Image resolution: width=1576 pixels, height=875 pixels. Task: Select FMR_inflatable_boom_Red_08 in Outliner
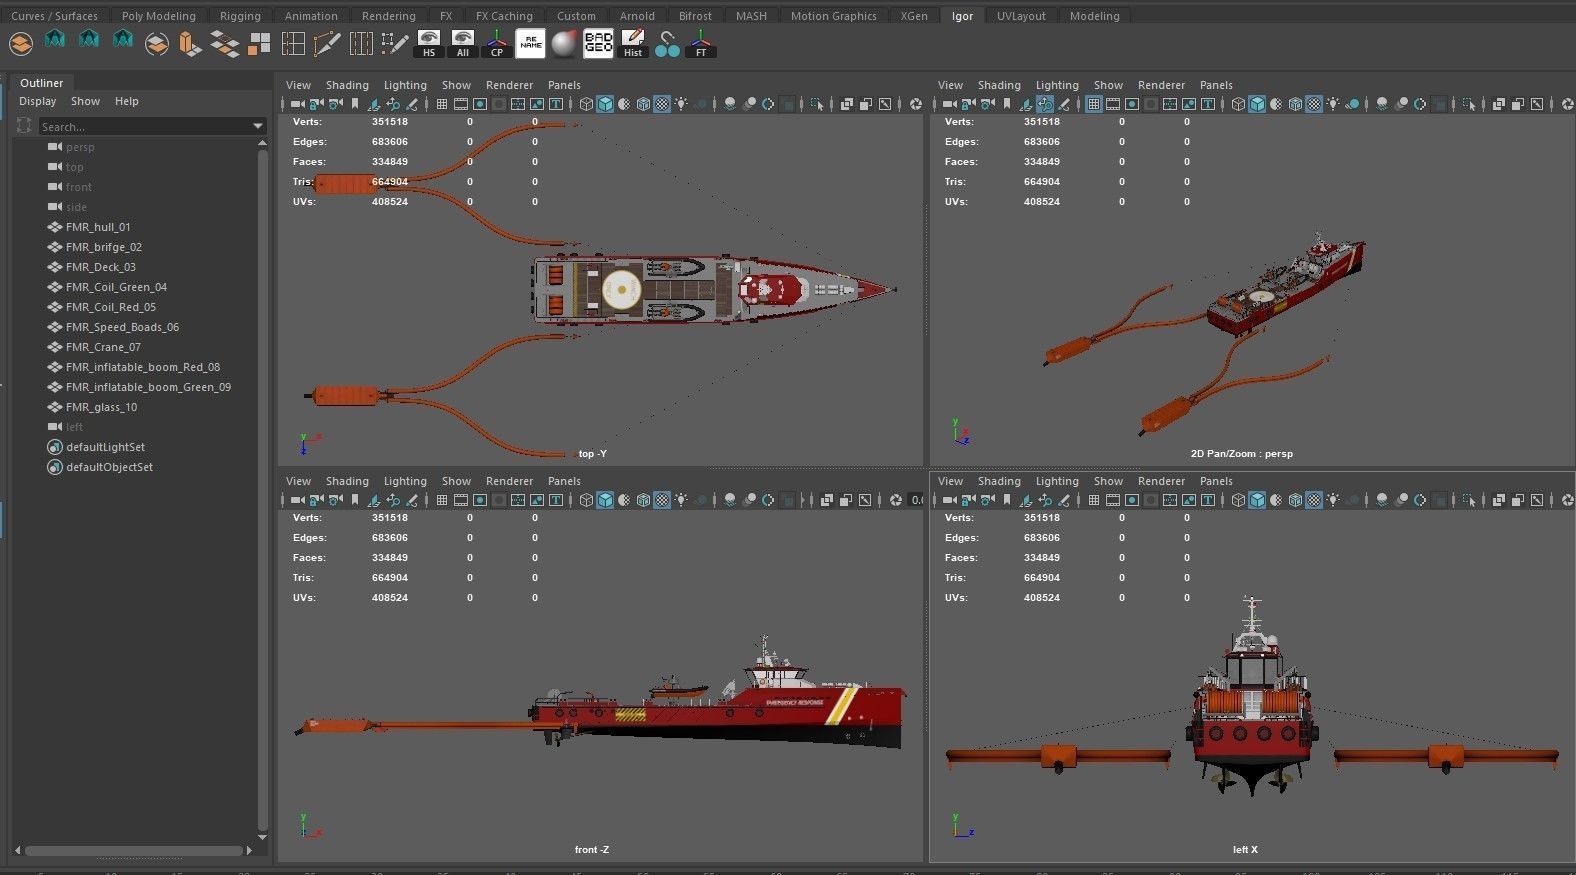tap(142, 367)
